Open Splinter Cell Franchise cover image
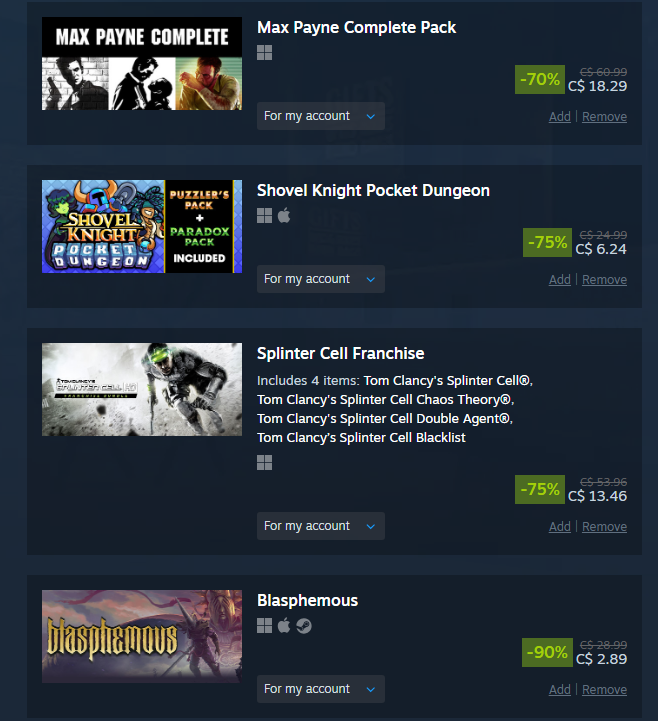The height and width of the screenshot is (721, 658). [142, 389]
